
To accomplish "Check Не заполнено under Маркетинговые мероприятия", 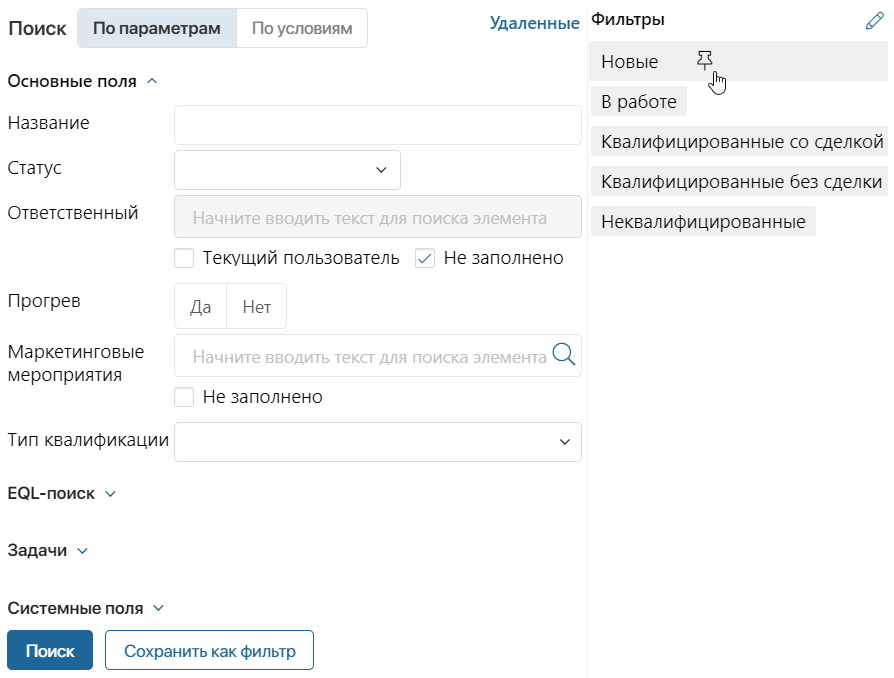I will [x=184, y=397].
